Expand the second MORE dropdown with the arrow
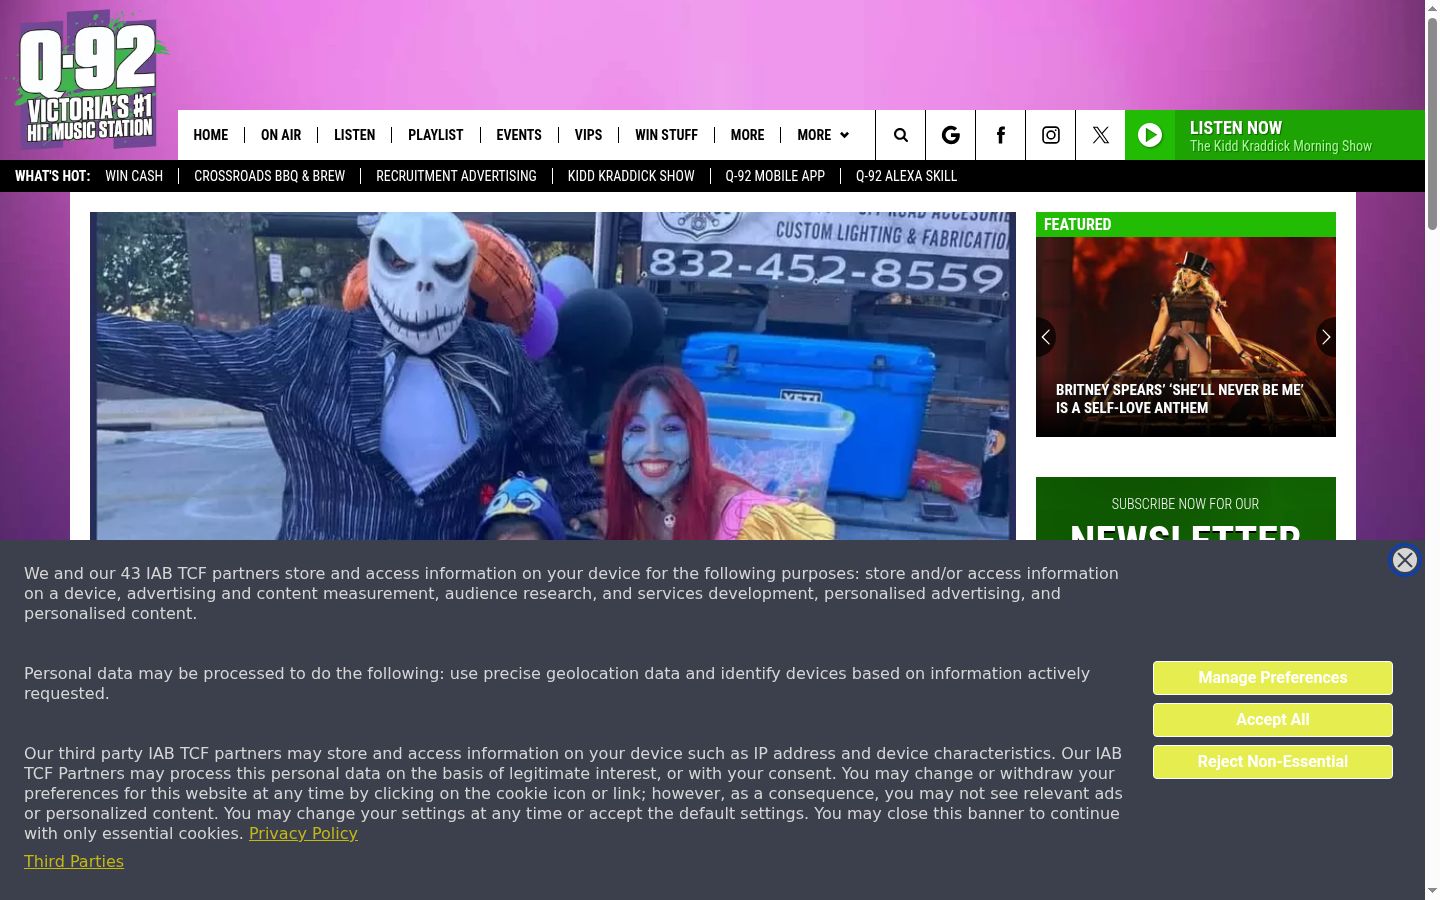1440x900 pixels. (x=823, y=135)
